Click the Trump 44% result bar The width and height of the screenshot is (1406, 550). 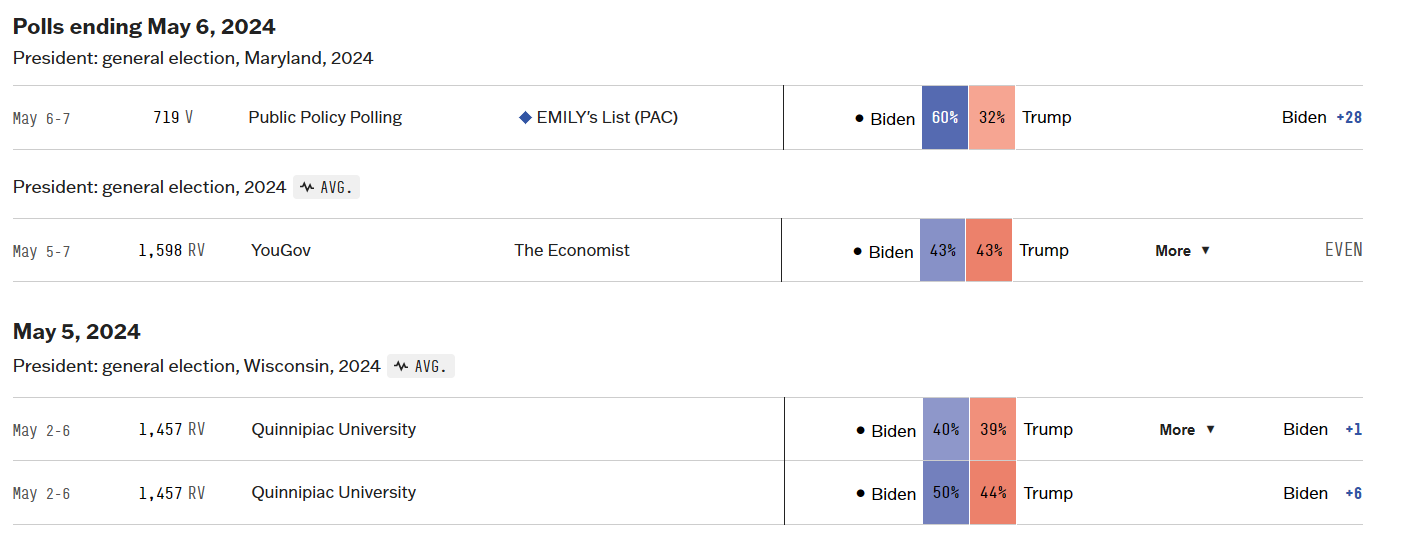(x=993, y=493)
